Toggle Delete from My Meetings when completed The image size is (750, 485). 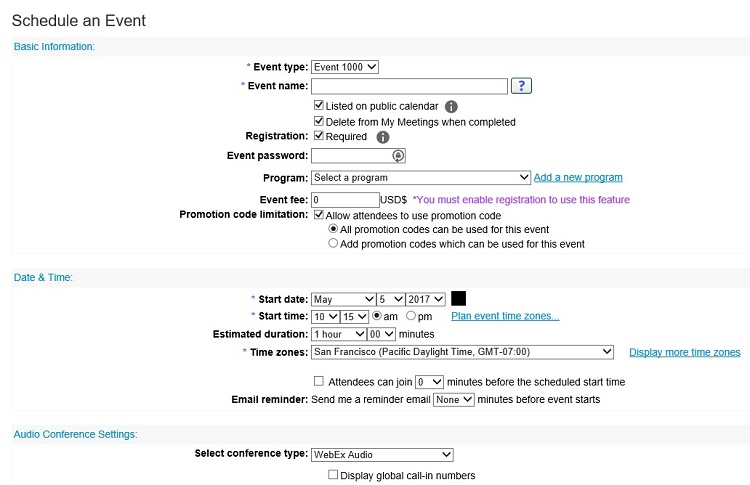[319, 122]
